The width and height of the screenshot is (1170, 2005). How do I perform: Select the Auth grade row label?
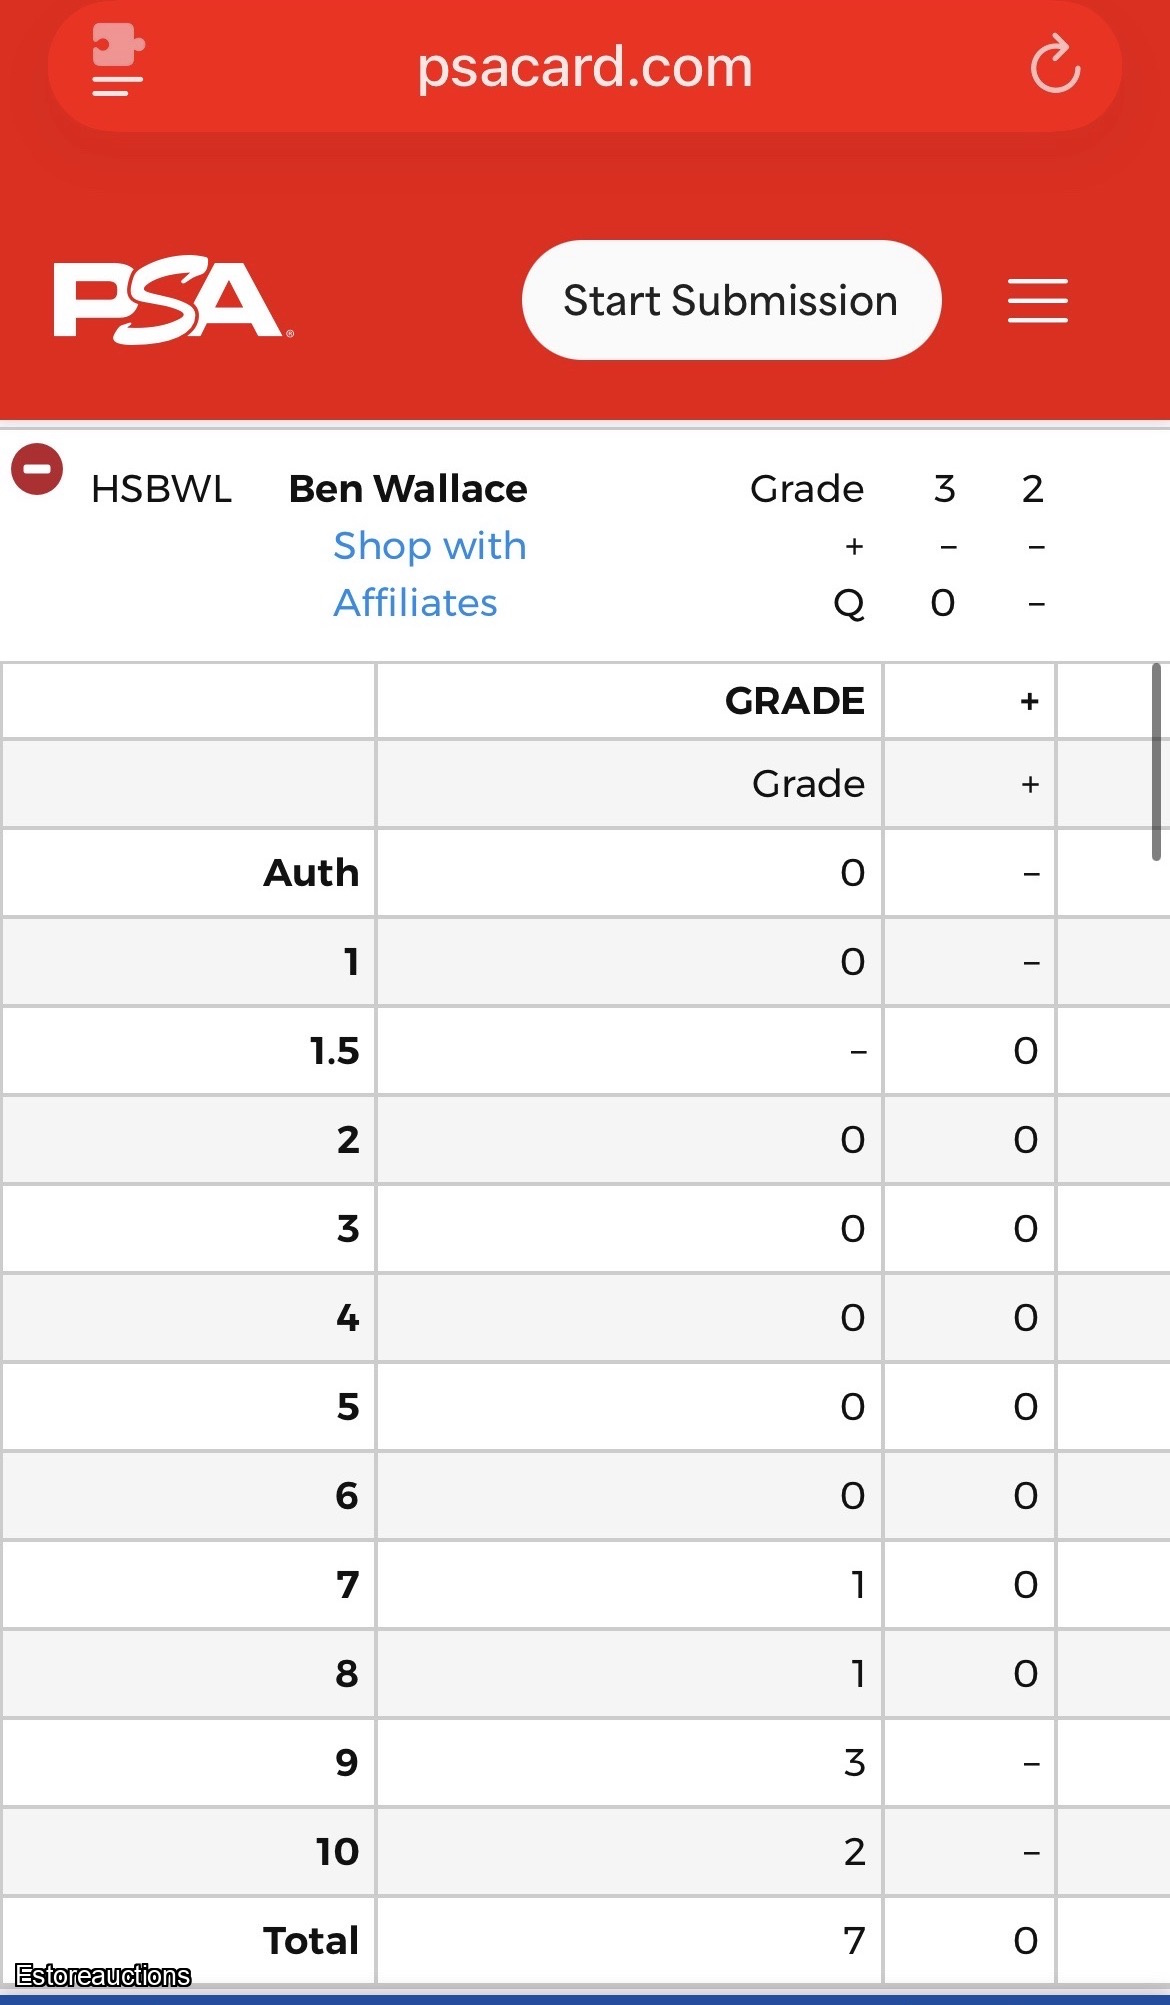point(311,873)
